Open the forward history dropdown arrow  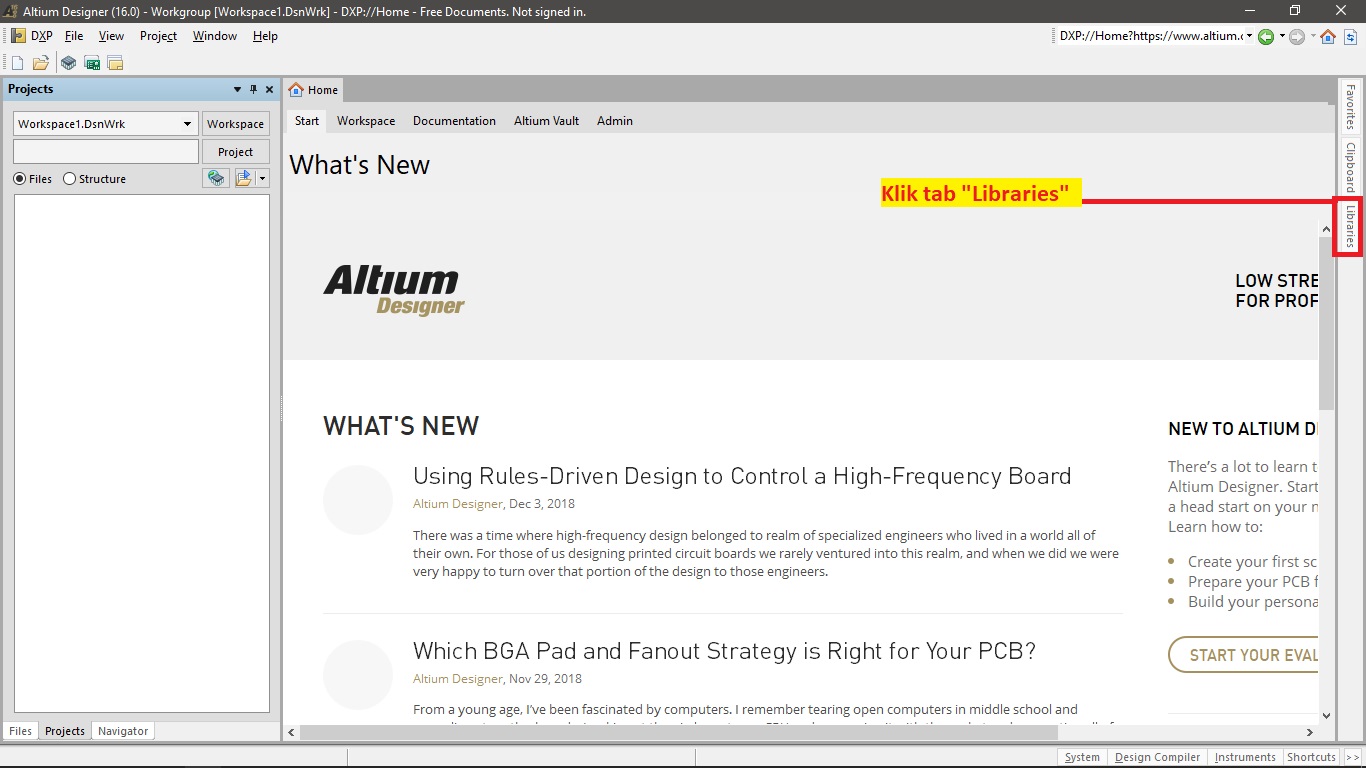point(1313,36)
